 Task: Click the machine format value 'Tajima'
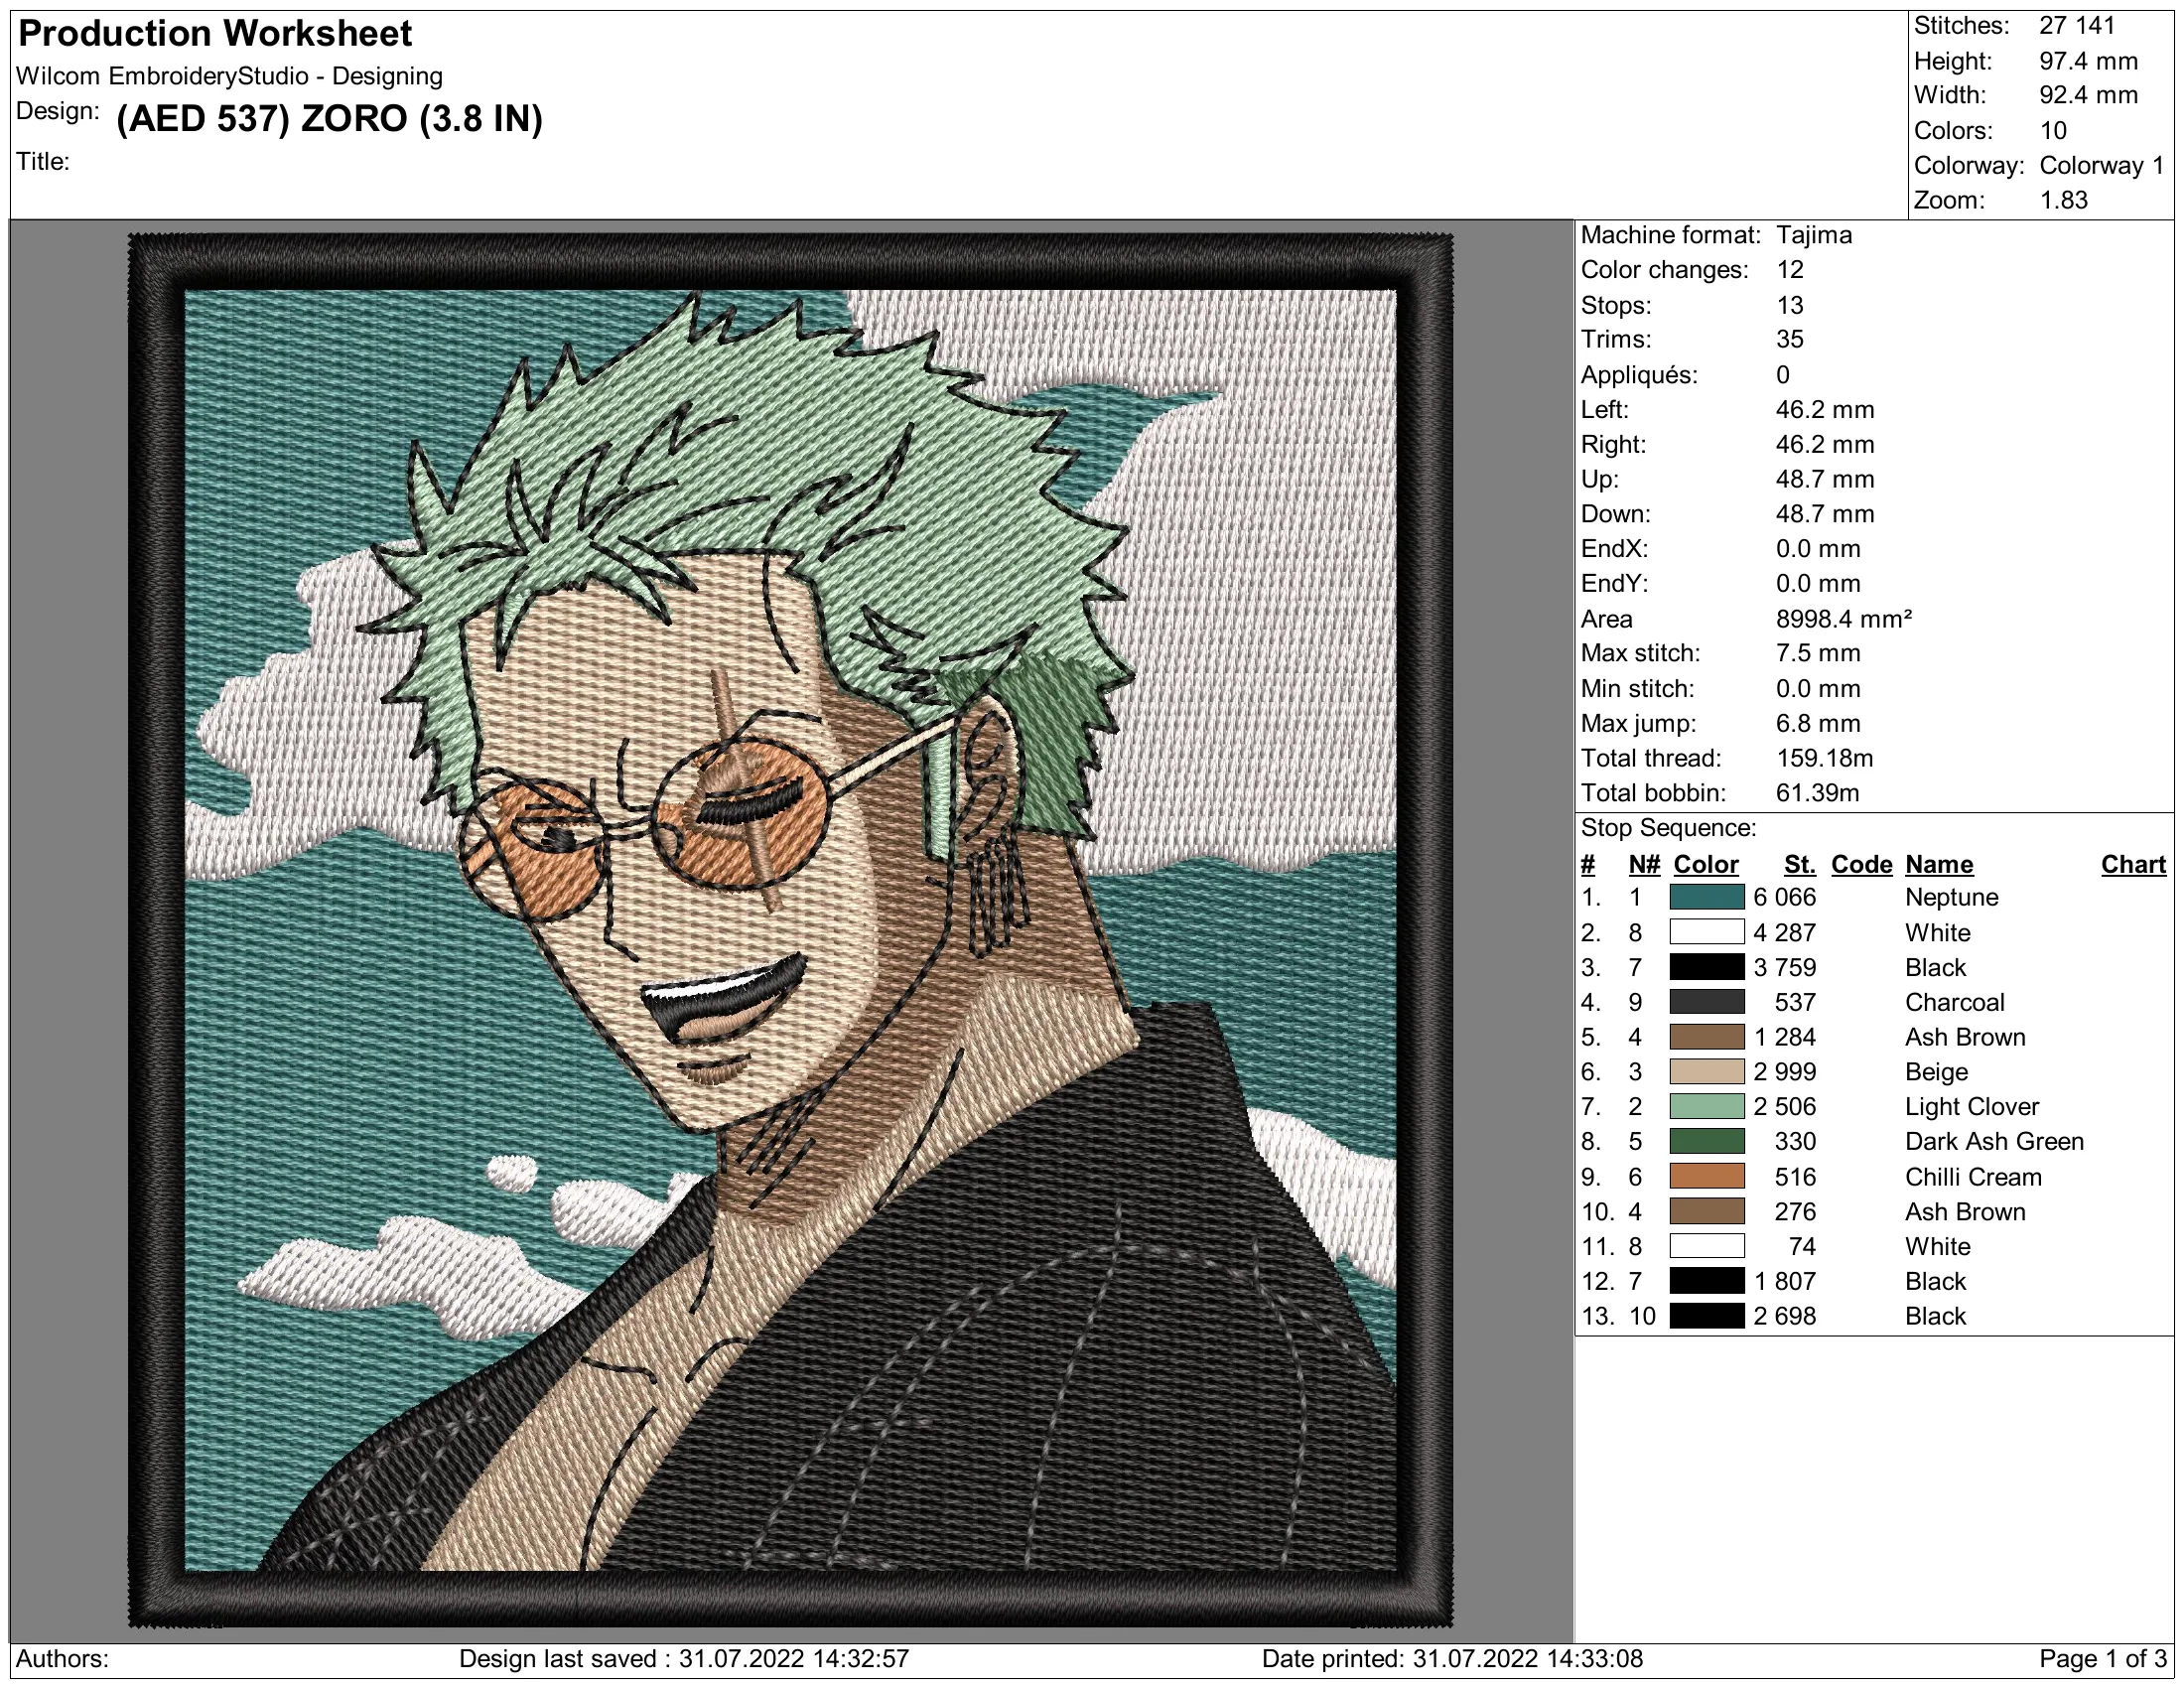click(x=1814, y=235)
